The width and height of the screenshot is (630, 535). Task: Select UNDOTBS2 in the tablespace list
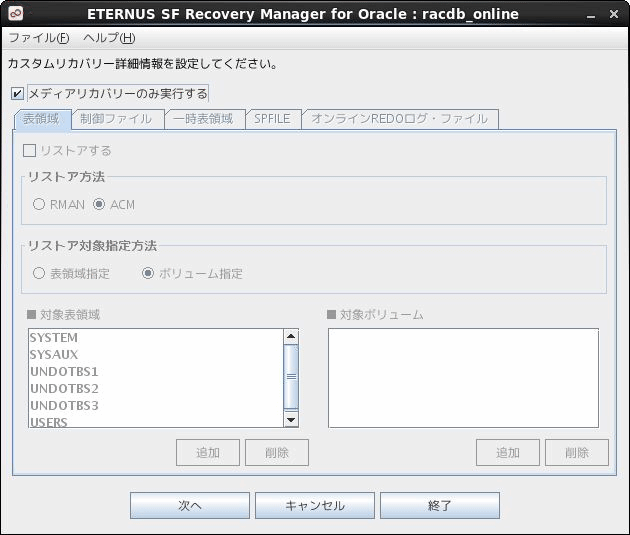pyautogui.click(x=156, y=388)
